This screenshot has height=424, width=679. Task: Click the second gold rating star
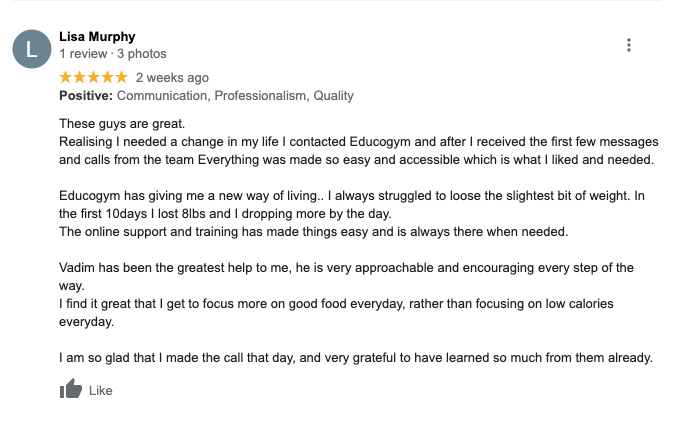[80, 78]
